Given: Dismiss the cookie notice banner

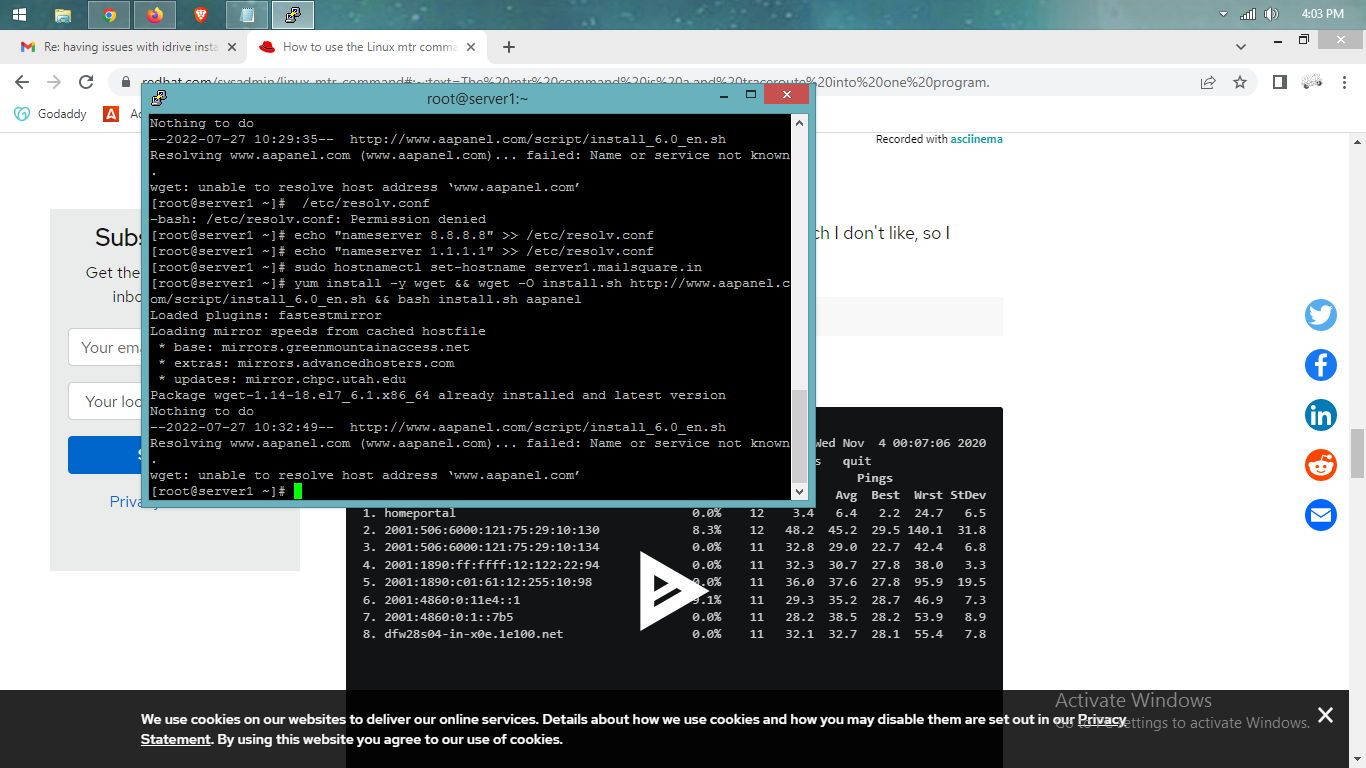Looking at the screenshot, I should point(1325,715).
